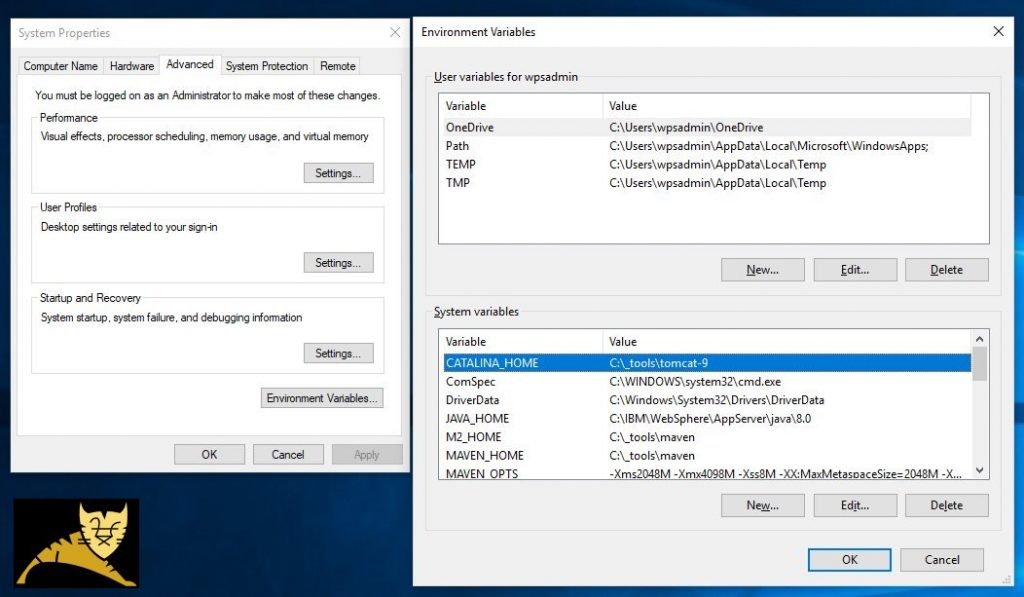Screen dimensions: 1024x597
Task: Go to the Remote tab
Action: tap(337, 66)
